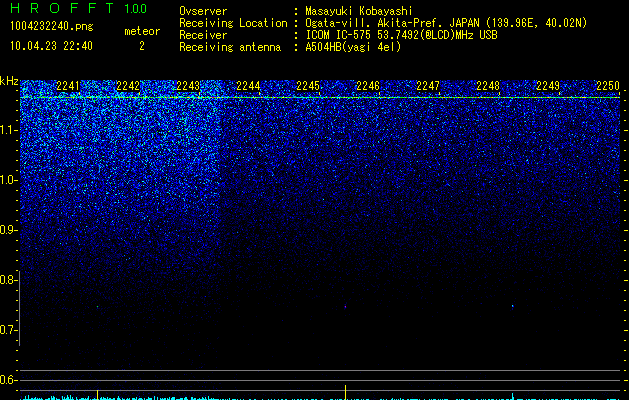This screenshot has height=400, width=629.
Task: Click the 2248 time marker
Action: 488,86
